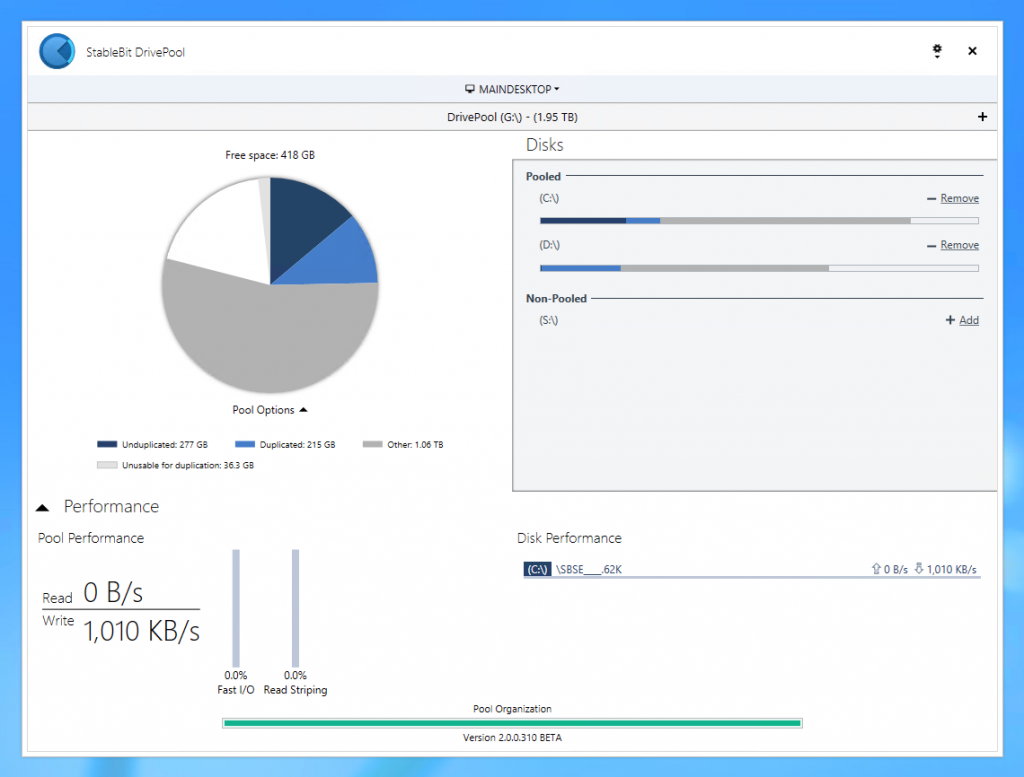The width and height of the screenshot is (1024, 777).
Task: Select the (C:\) badge in Disk Performance
Action: [x=537, y=569]
